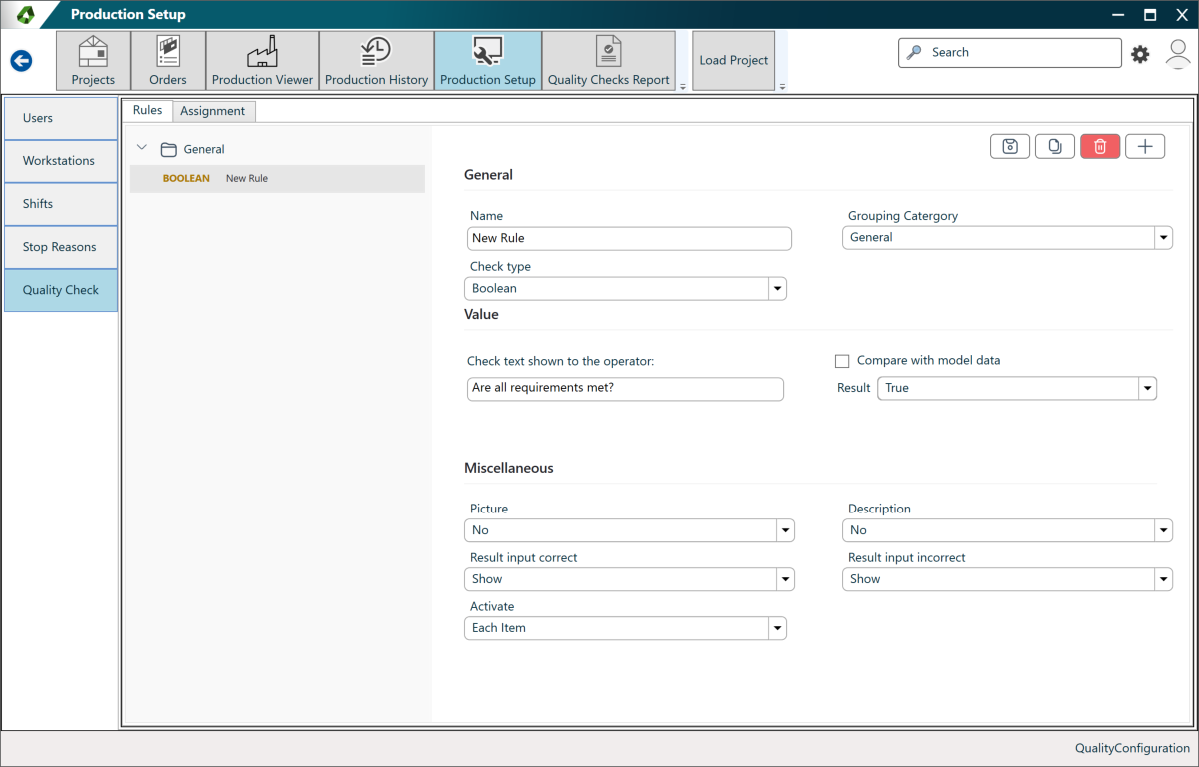
Task: Switch to the Assignment tab
Action: coord(213,111)
